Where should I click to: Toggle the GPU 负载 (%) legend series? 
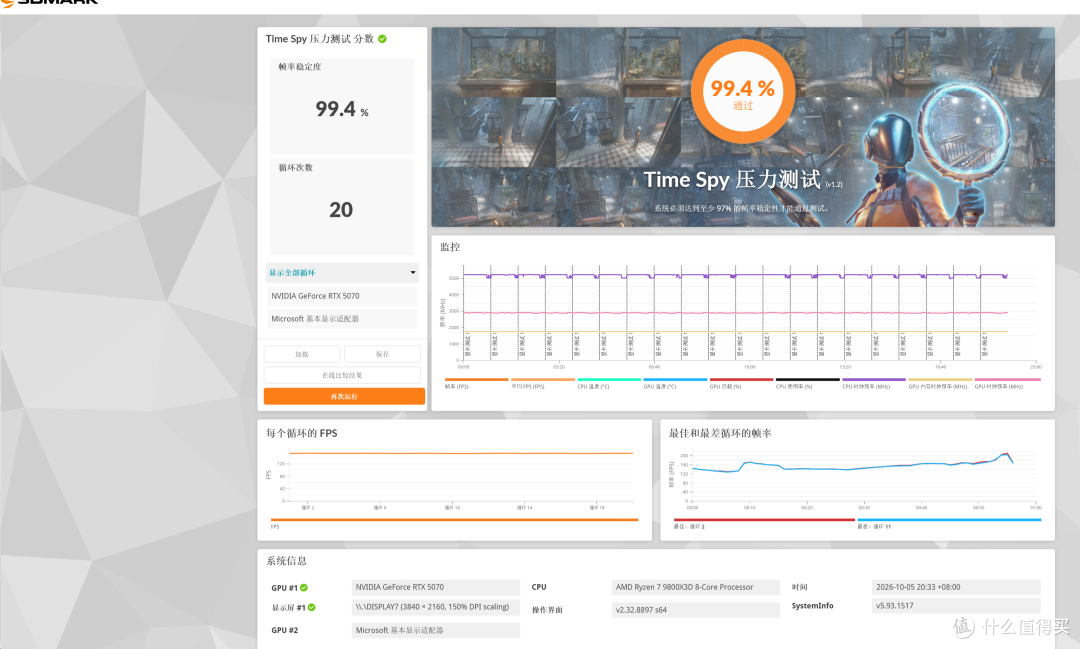[740, 383]
